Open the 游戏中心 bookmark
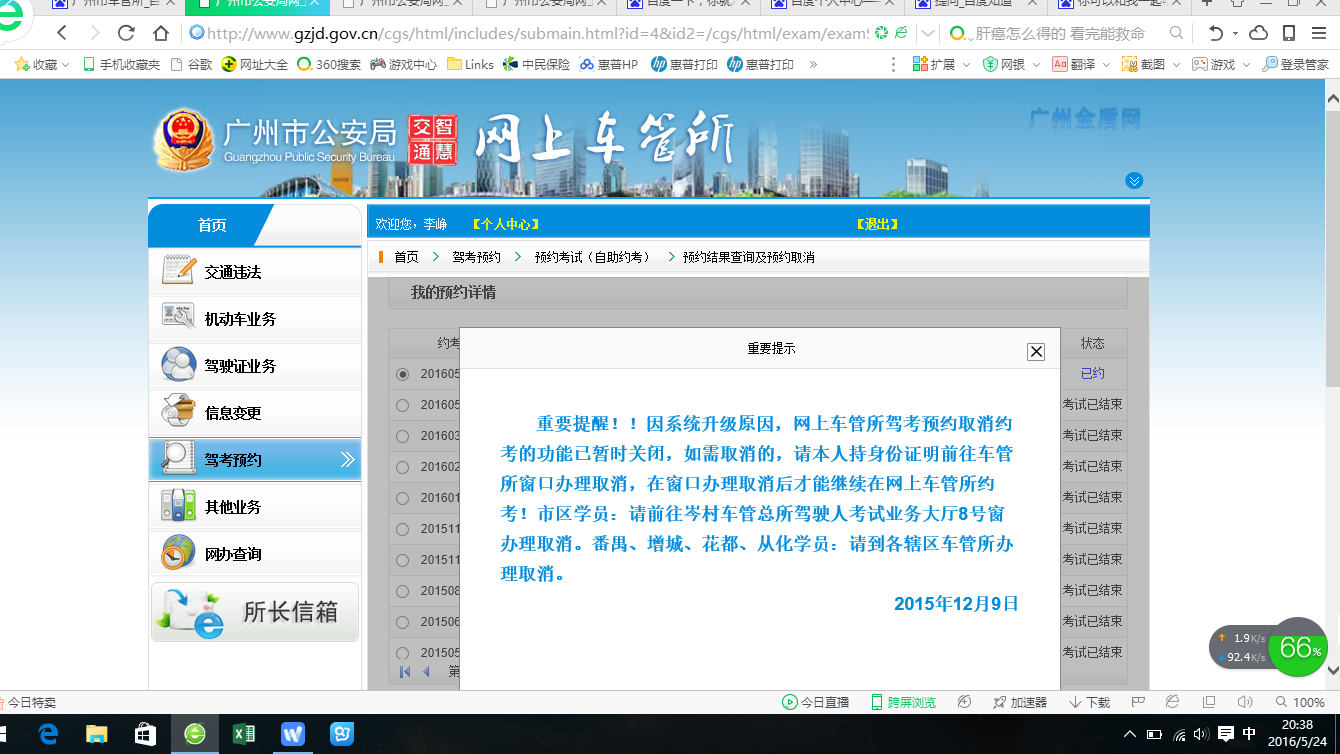Image resolution: width=1340 pixels, height=754 pixels. pos(403,64)
